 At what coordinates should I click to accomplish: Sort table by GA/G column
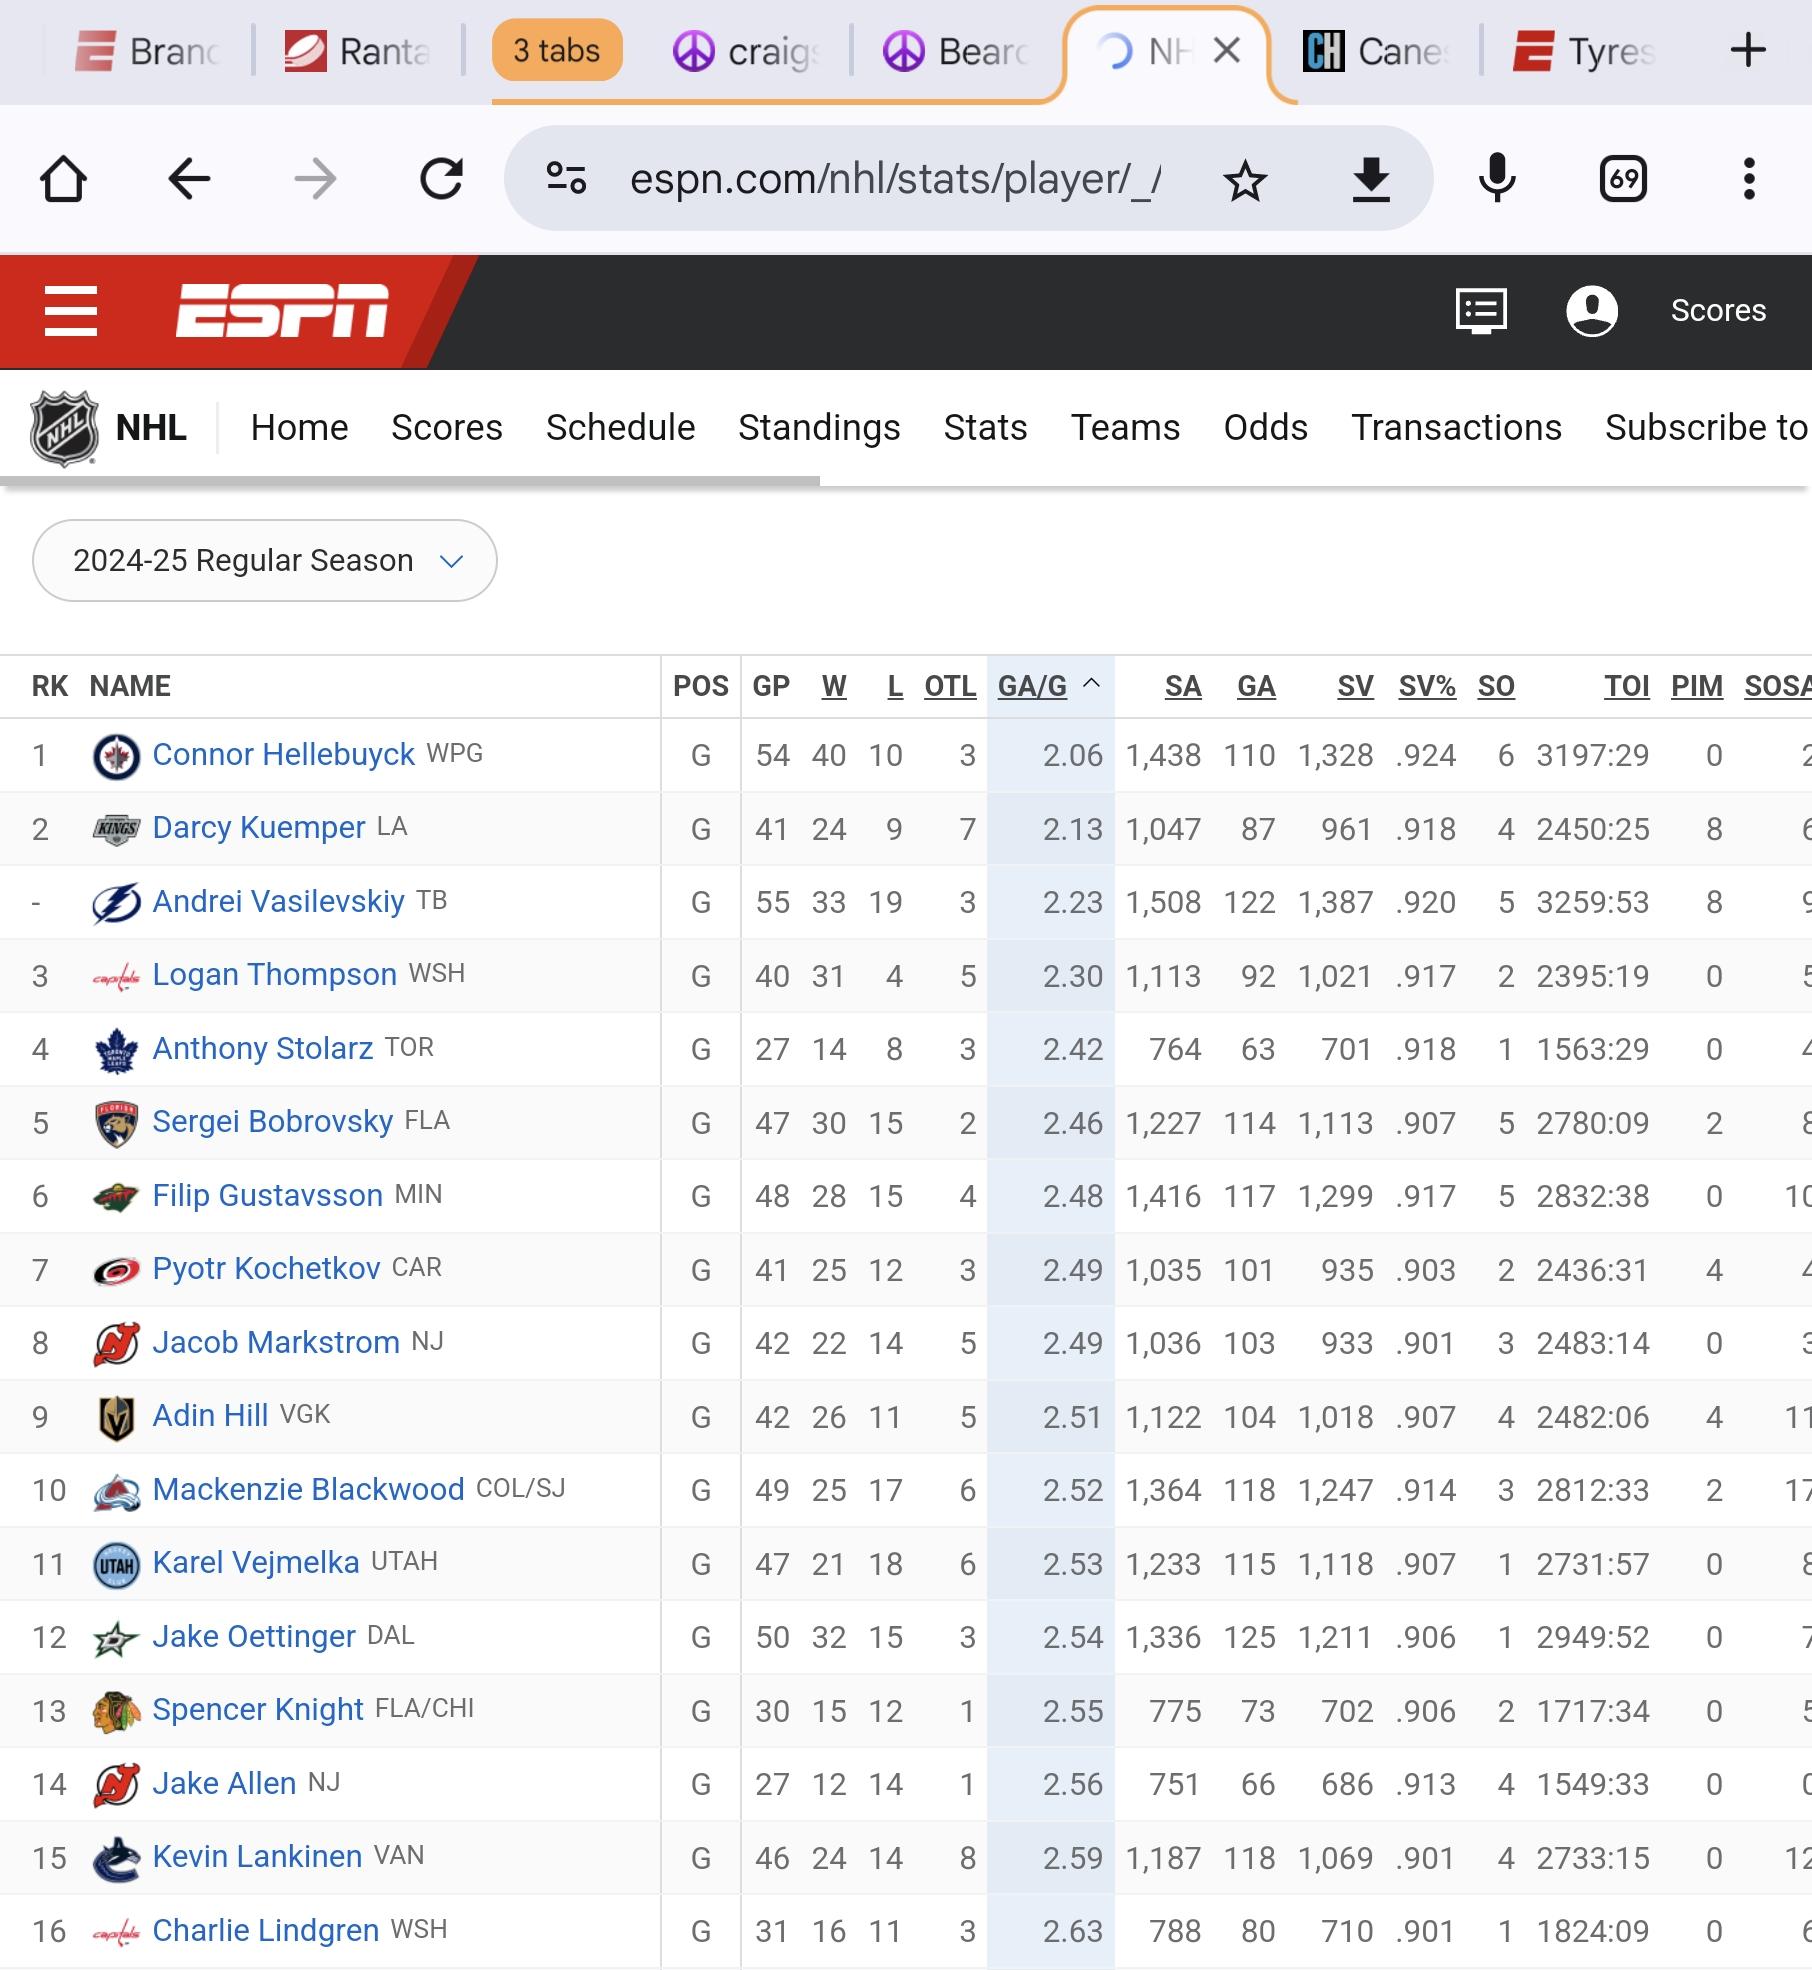coord(1032,686)
